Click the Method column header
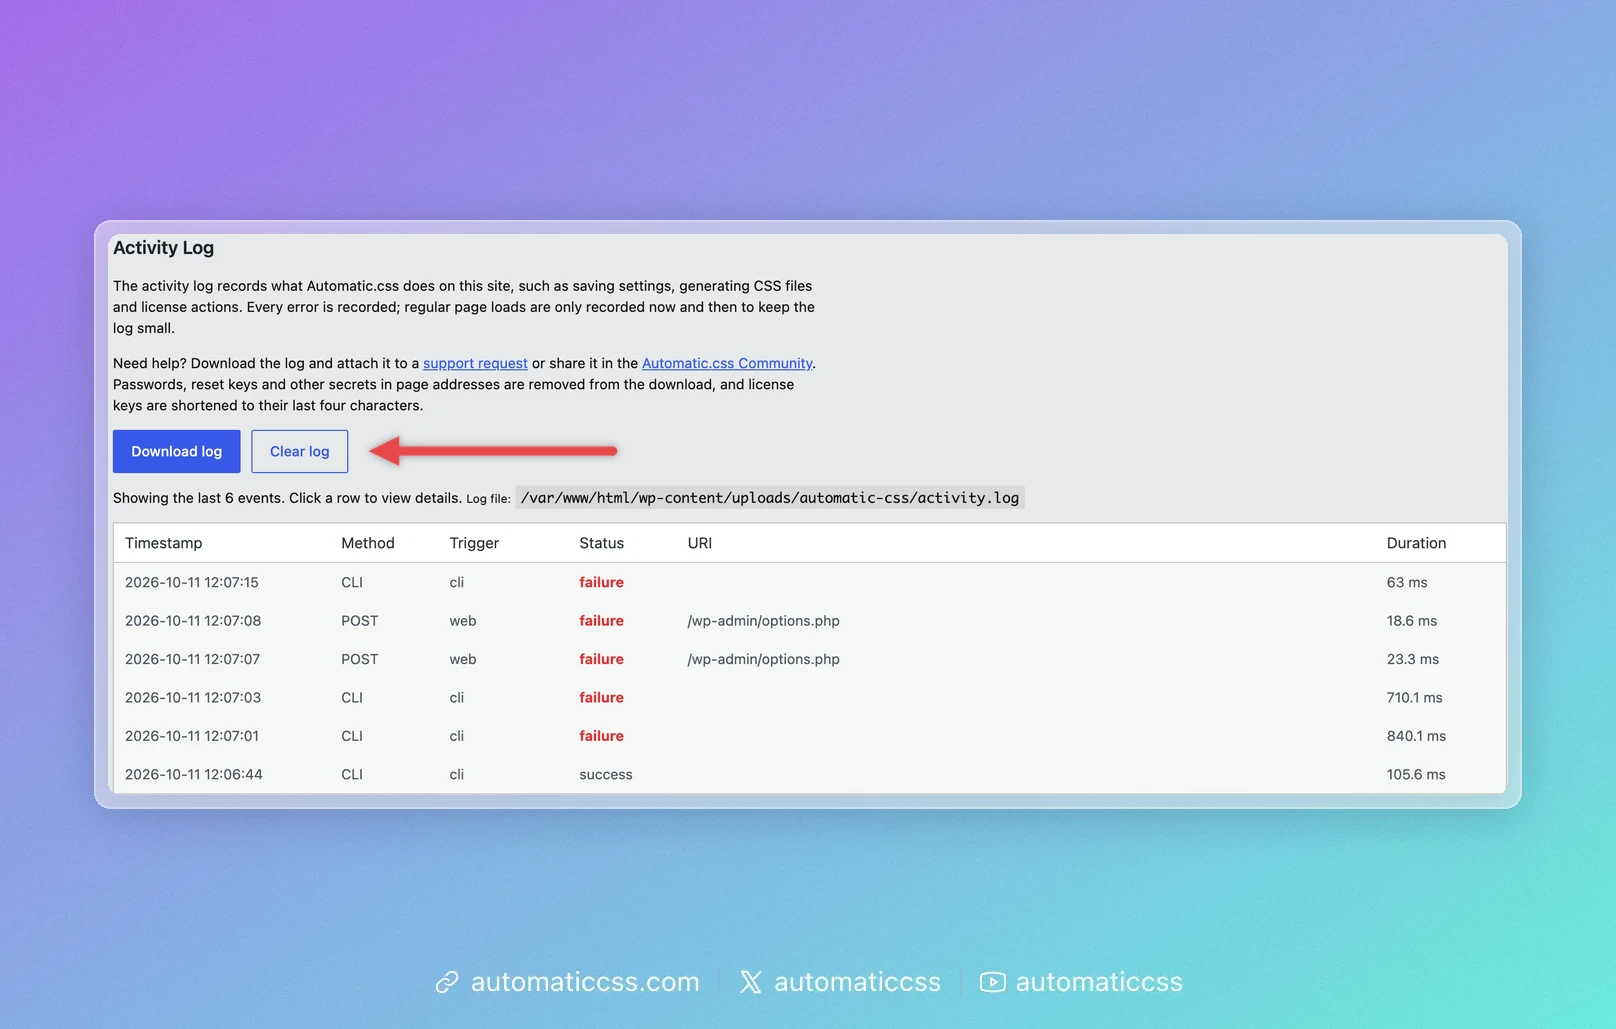The width and height of the screenshot is (1616, 1029). coord(368,543)
